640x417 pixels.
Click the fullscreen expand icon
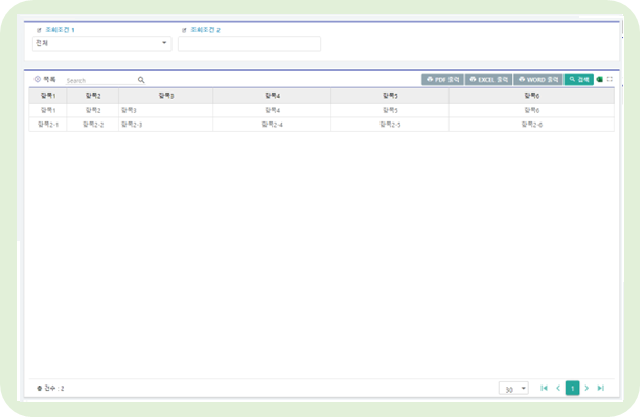coord(610,79)
